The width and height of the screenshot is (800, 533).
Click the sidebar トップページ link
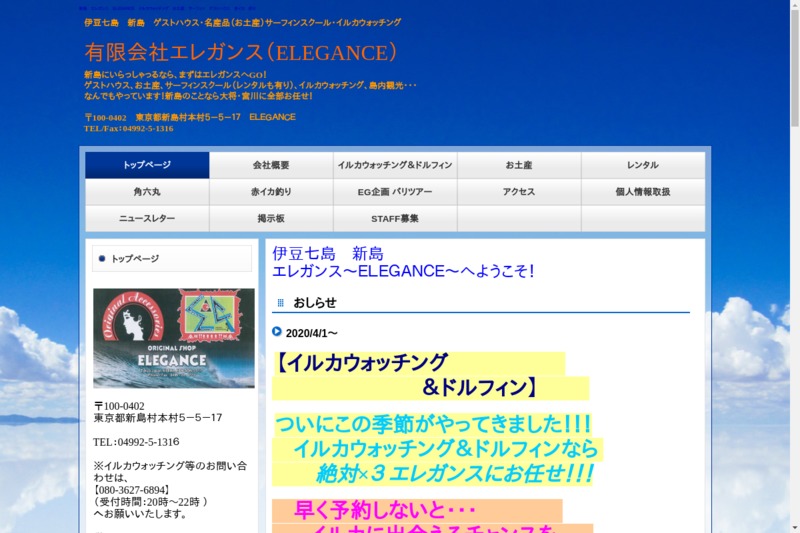pos(135,259)
